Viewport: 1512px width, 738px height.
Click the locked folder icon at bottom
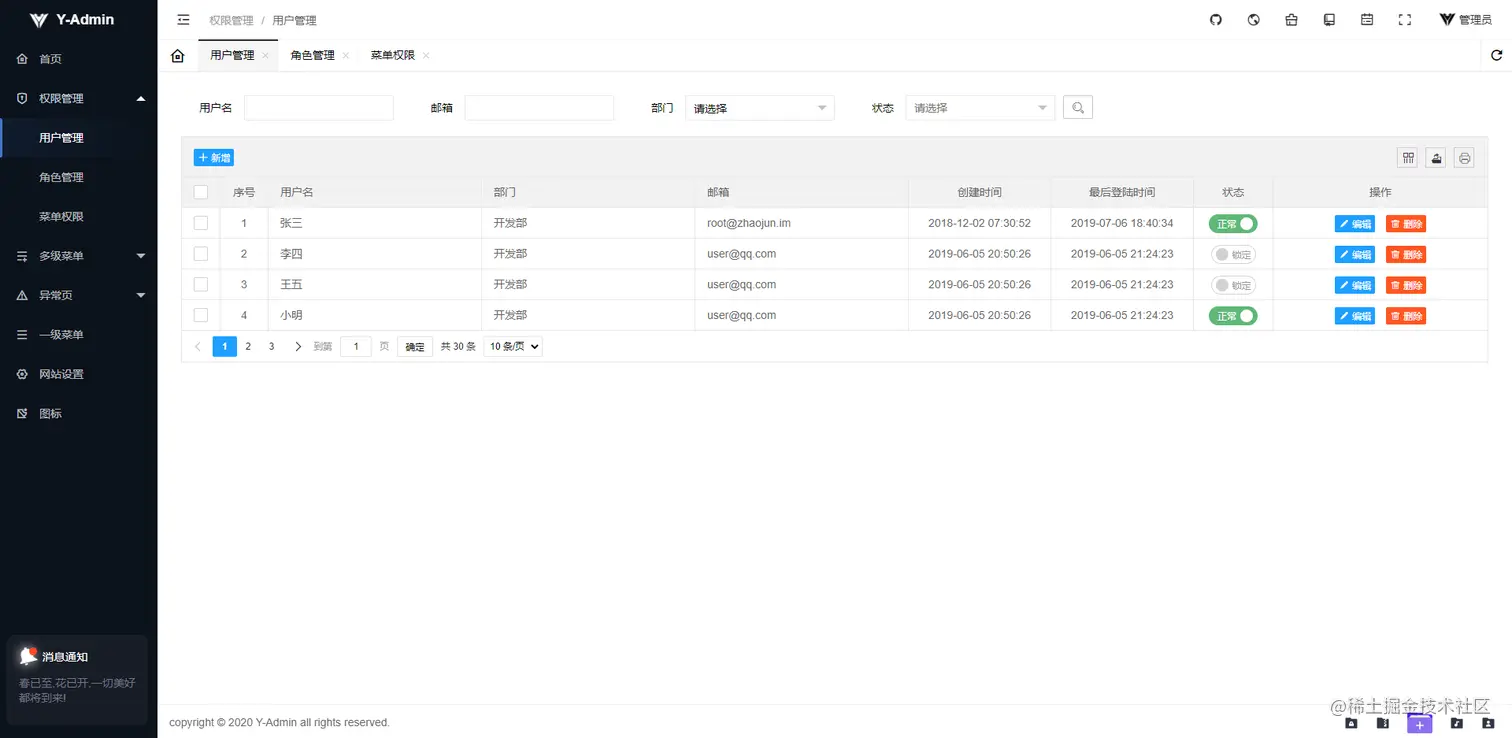[x=1351, y=723]
